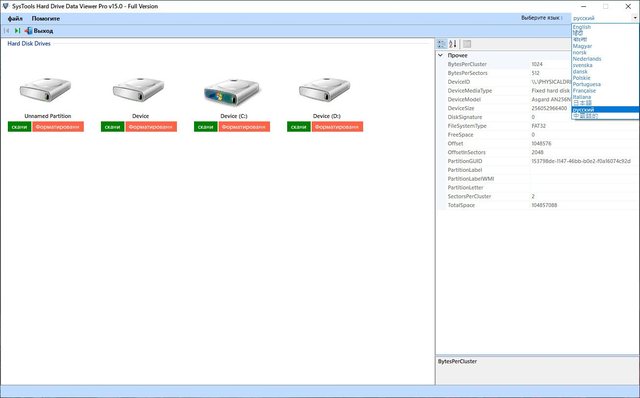The image size is (640, 398).
Task: Choose Portuguesa from the language list
Action: (x=605, y=84)
